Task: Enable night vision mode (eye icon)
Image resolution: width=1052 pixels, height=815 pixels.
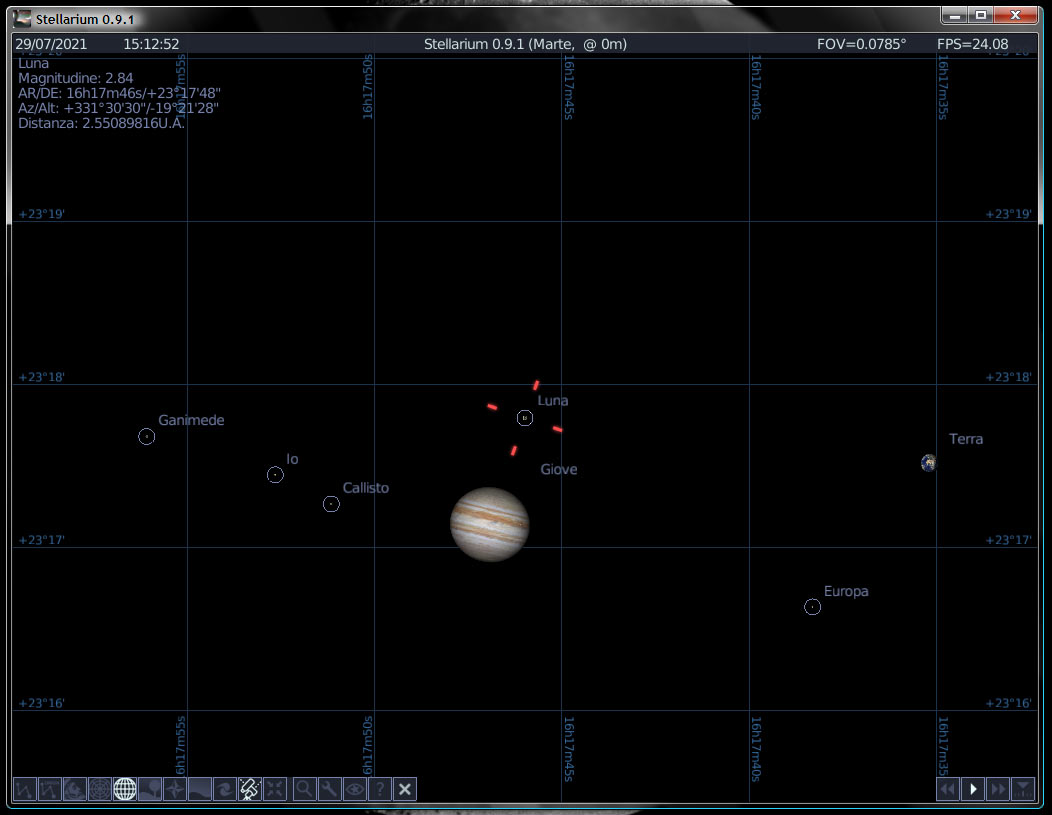Action: [x=354, y=789]
